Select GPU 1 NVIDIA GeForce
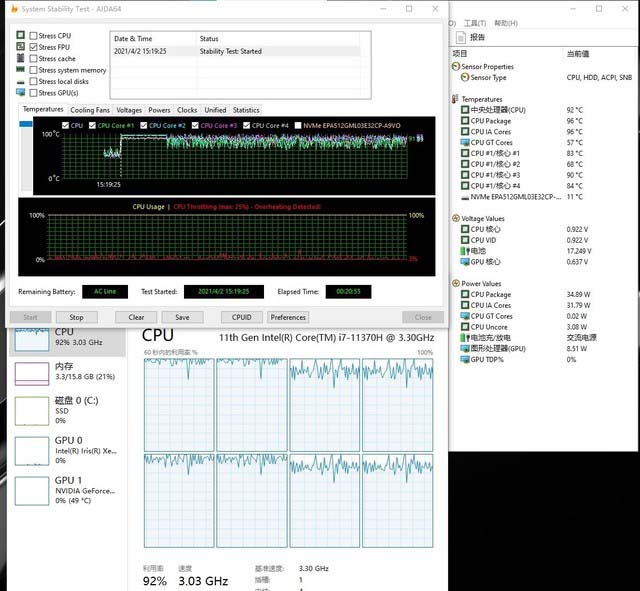 (67, 490)
